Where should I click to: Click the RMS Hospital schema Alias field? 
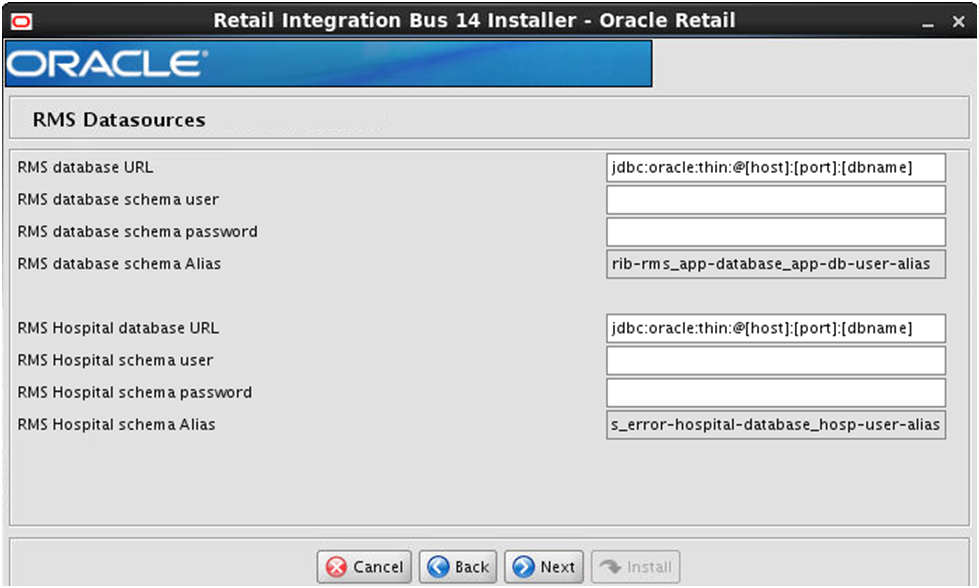[775, 425]
